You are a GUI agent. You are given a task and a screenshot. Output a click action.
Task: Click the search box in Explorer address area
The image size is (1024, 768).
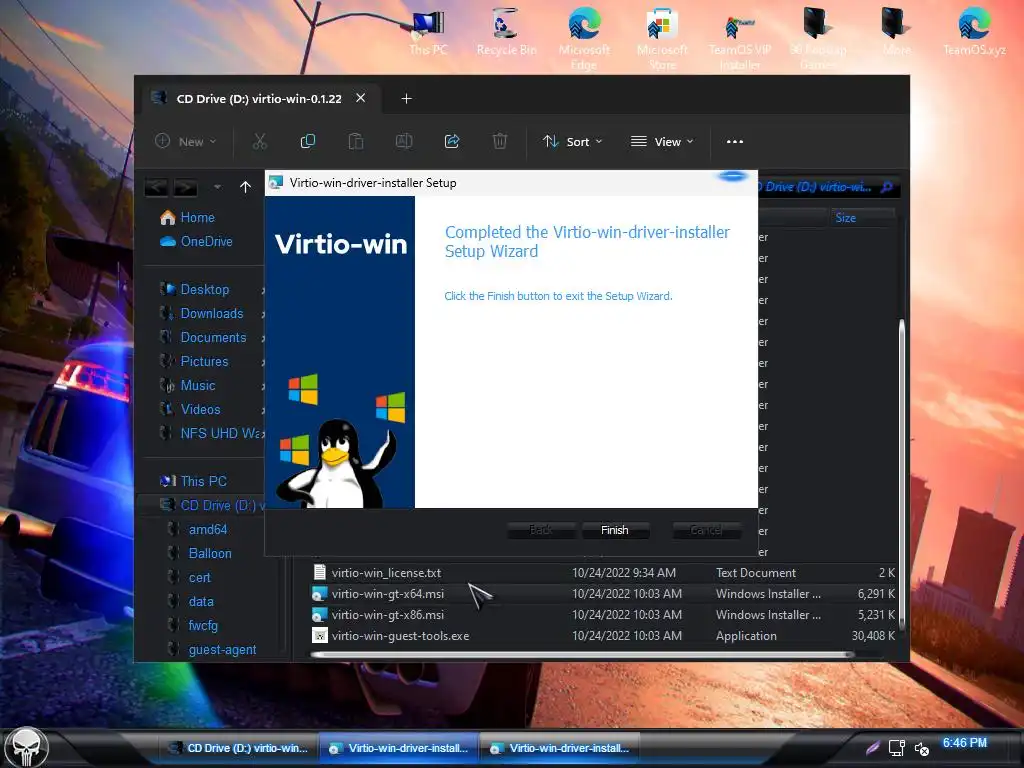[x=828, y=187]
